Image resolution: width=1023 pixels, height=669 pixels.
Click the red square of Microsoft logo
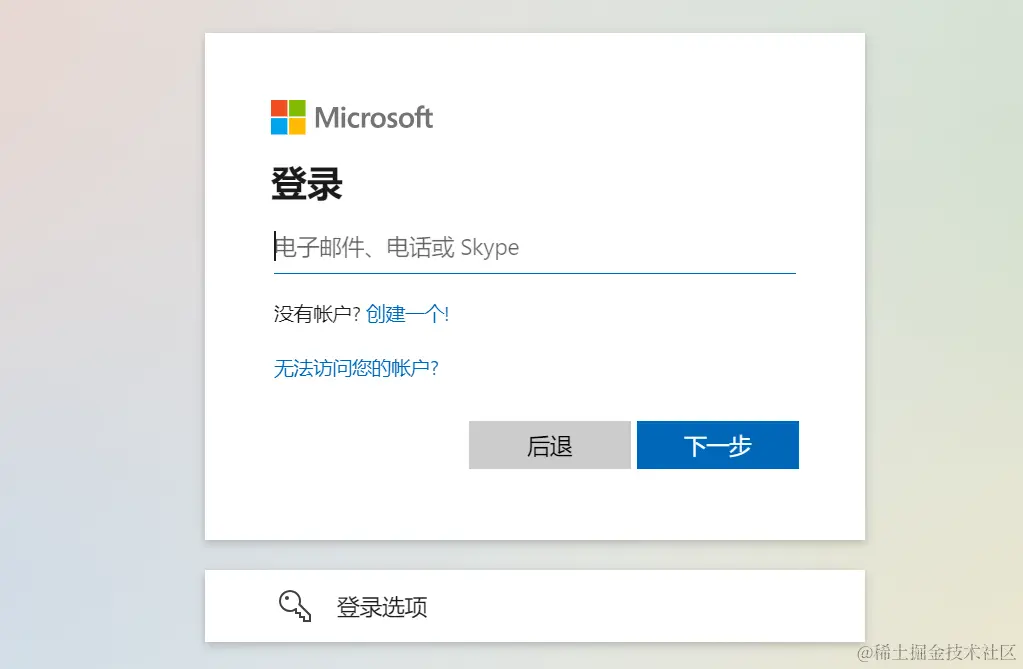[x=277, y=107]
